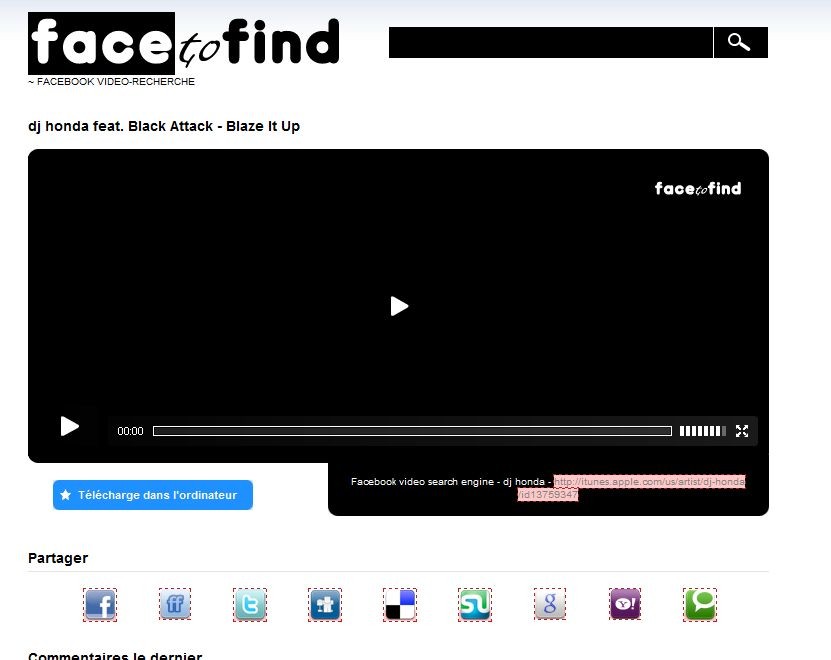Screen dimensions: 831x660
Task: Click the video title 'dj honda feat. Black Attack - Blaze It Up'
Action: coord(164,126)
